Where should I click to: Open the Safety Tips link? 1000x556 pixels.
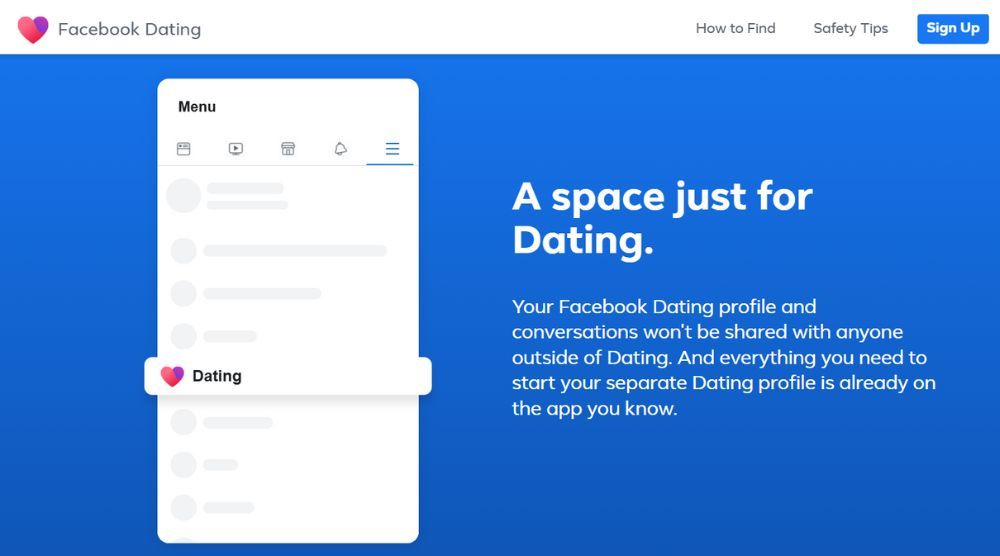[x=850, y=29]
